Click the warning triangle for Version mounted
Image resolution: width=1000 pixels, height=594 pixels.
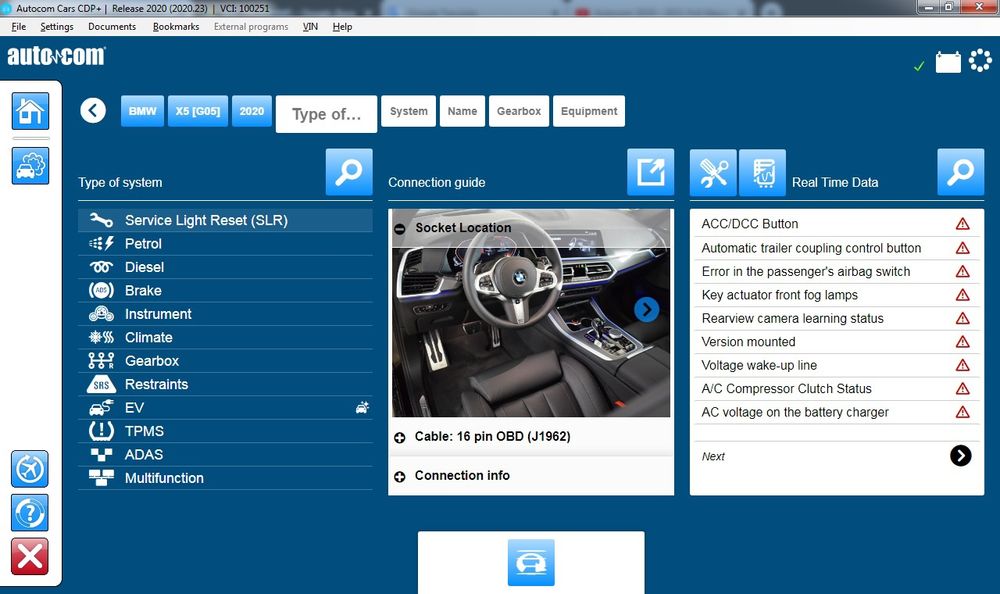(962, 342)
